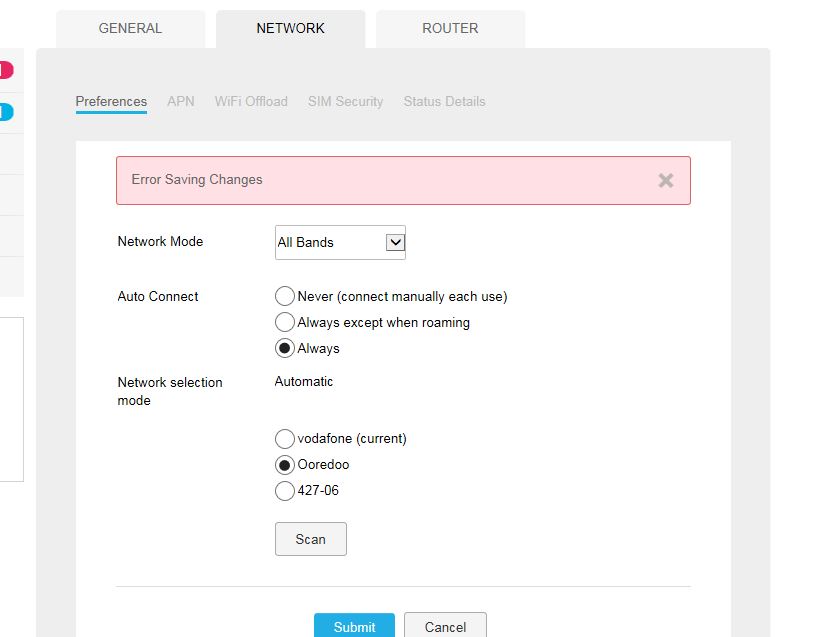Screen dimensions: 830x637
Task: Open the Network Mode dropdown
Action: (x=340, y=242)
